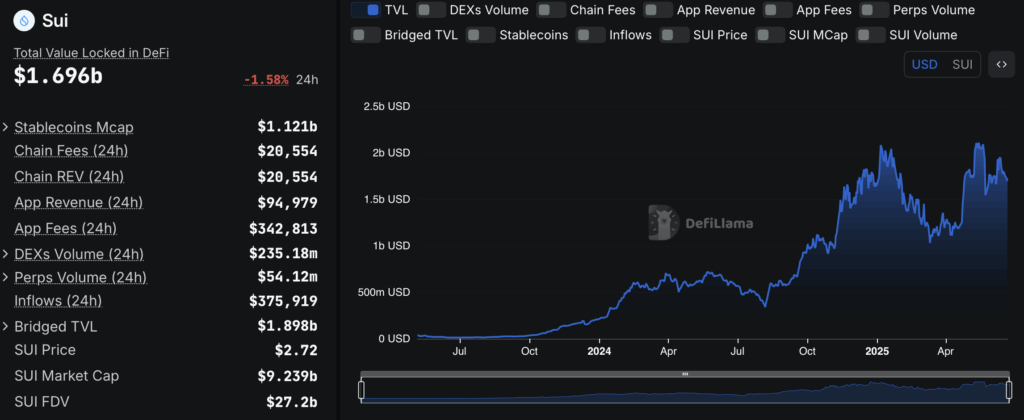Expand the DEXs Volume (24h) row
Viewport: 1024px width, 420px height.
[x=6, y=253]
